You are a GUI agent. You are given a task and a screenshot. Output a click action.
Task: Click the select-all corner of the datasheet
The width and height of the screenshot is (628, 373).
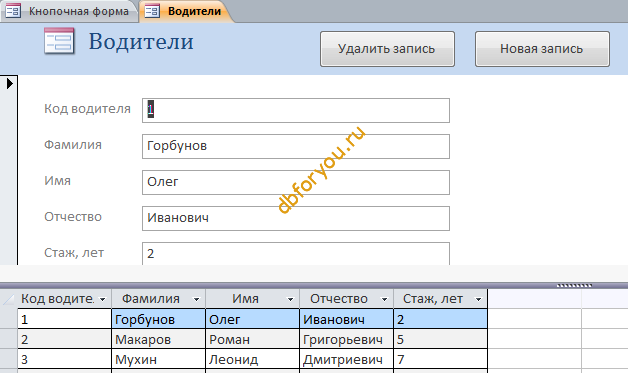click(9, 299)
